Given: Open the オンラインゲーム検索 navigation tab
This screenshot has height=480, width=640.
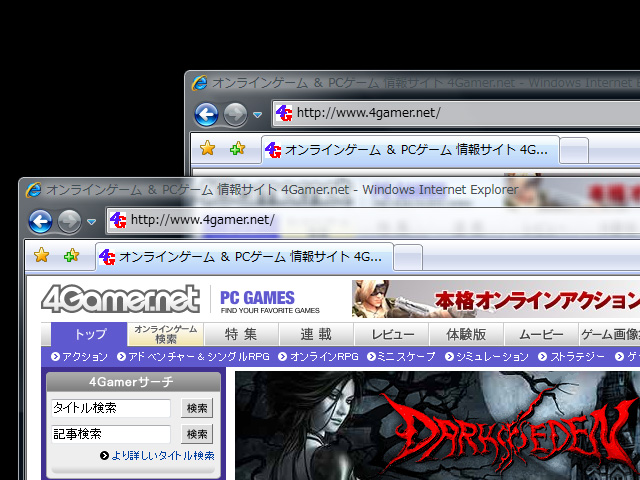Looking at the screenshot, I should 165,334.
